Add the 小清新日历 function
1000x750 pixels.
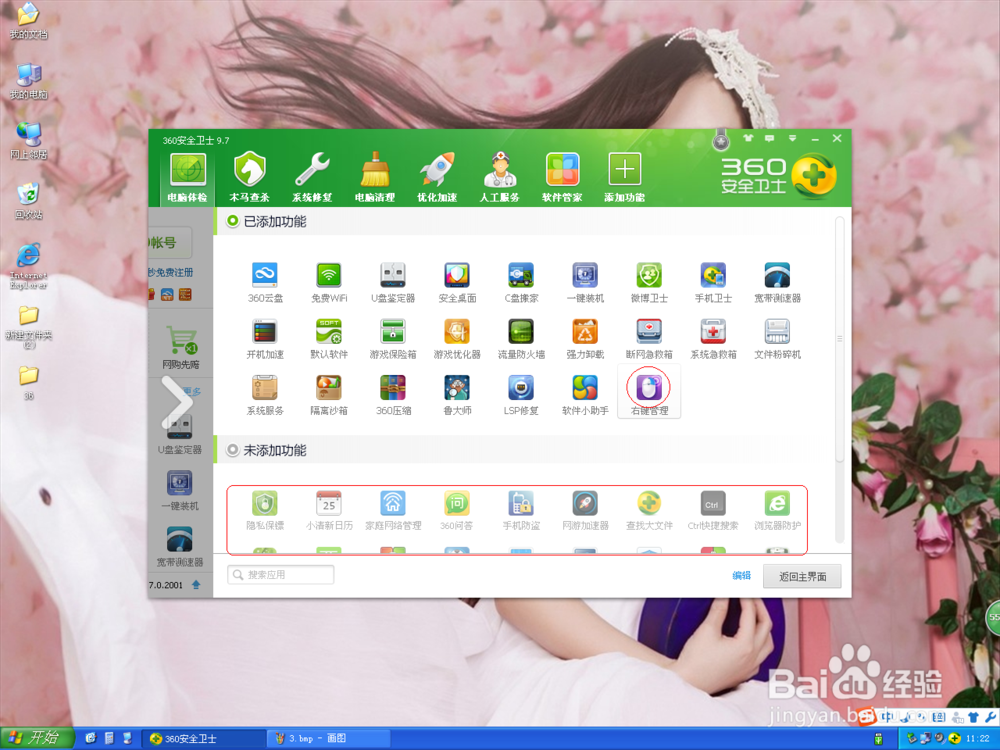click(329, 510)
